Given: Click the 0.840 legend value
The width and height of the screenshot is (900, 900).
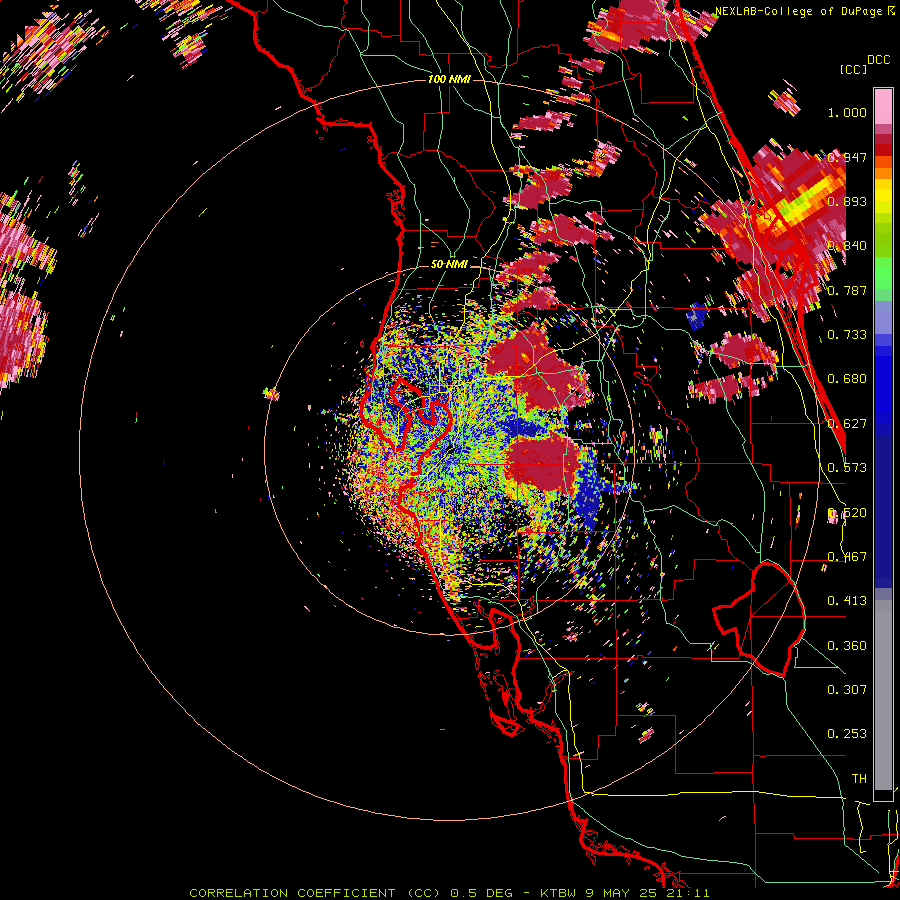Looking at the screenshot, I should click(x=847, y=246).
